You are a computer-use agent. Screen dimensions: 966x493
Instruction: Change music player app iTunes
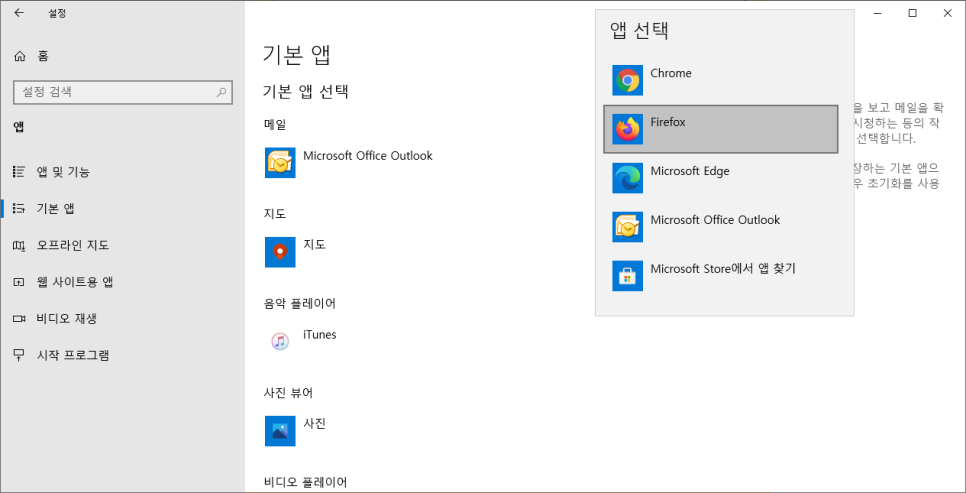point(301,341)
